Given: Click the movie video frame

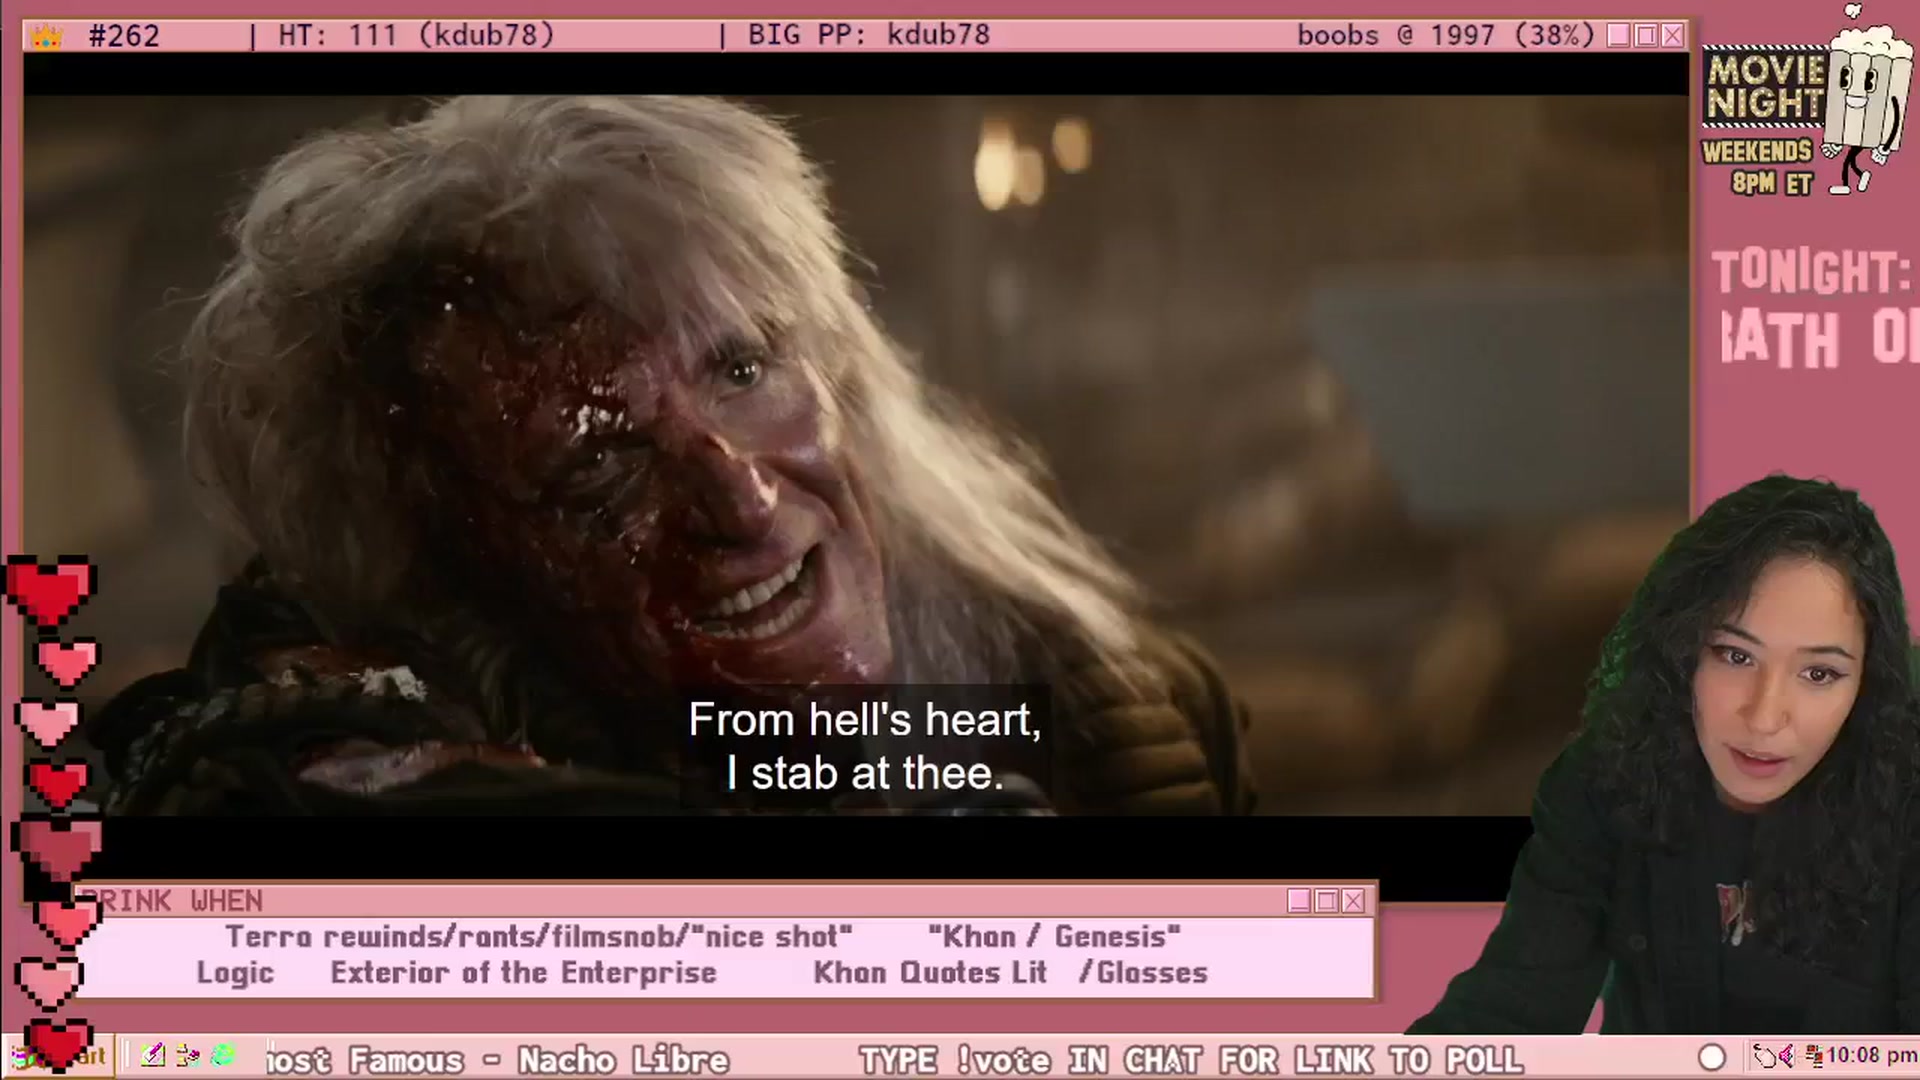Looking at the screenshot, I should (x=856, y=455).
